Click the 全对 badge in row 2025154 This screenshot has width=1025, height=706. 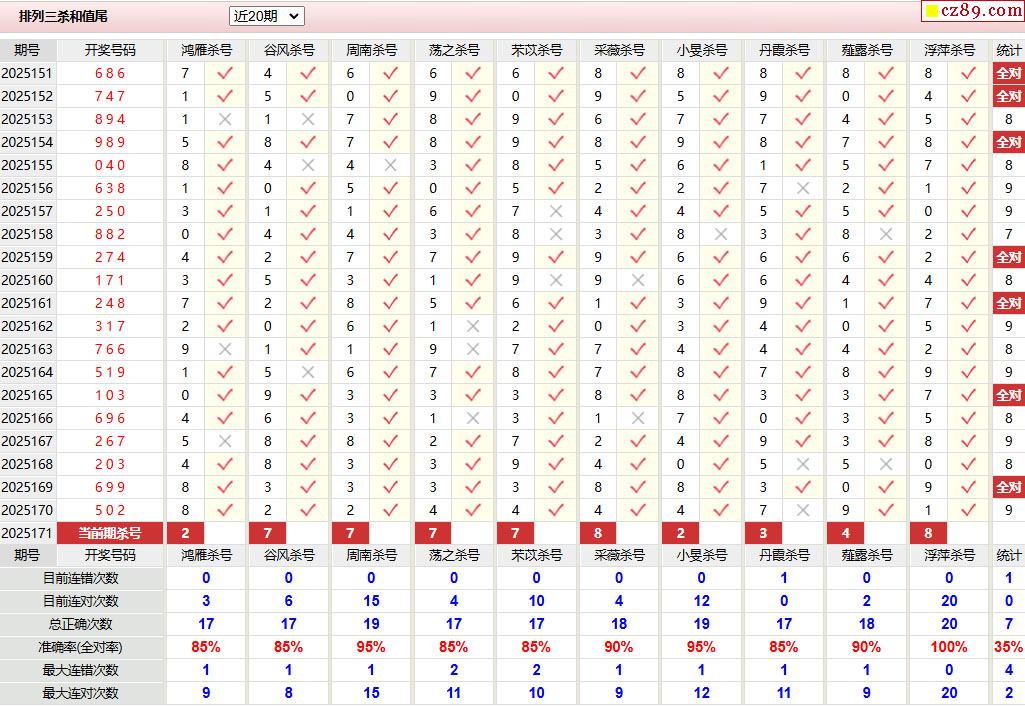click(1008, 142)
